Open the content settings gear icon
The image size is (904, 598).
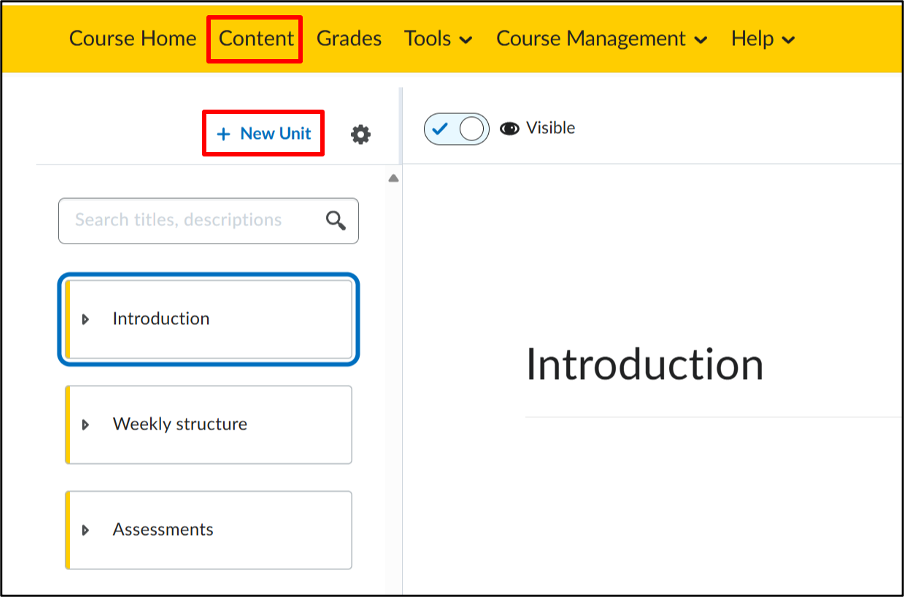click(361, 134)
